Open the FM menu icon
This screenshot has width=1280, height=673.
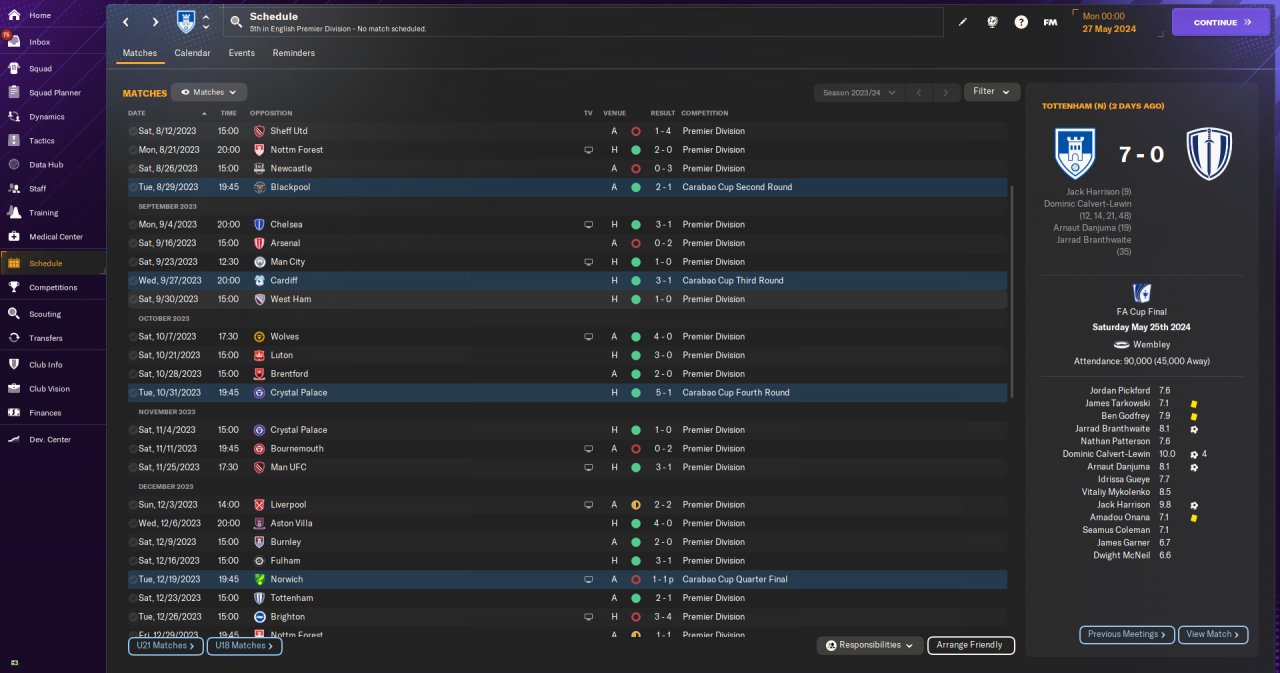(x=1050, y=22)
